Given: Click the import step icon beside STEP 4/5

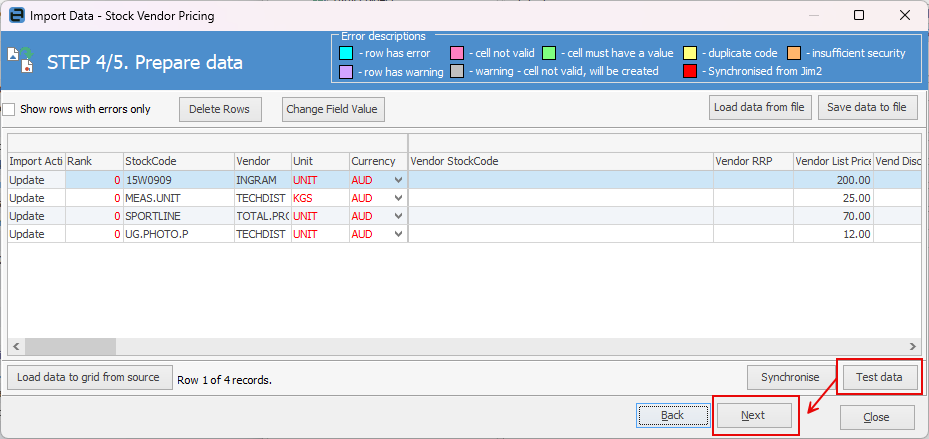Looking at the screenshot, I should click(x=21, y=61).
